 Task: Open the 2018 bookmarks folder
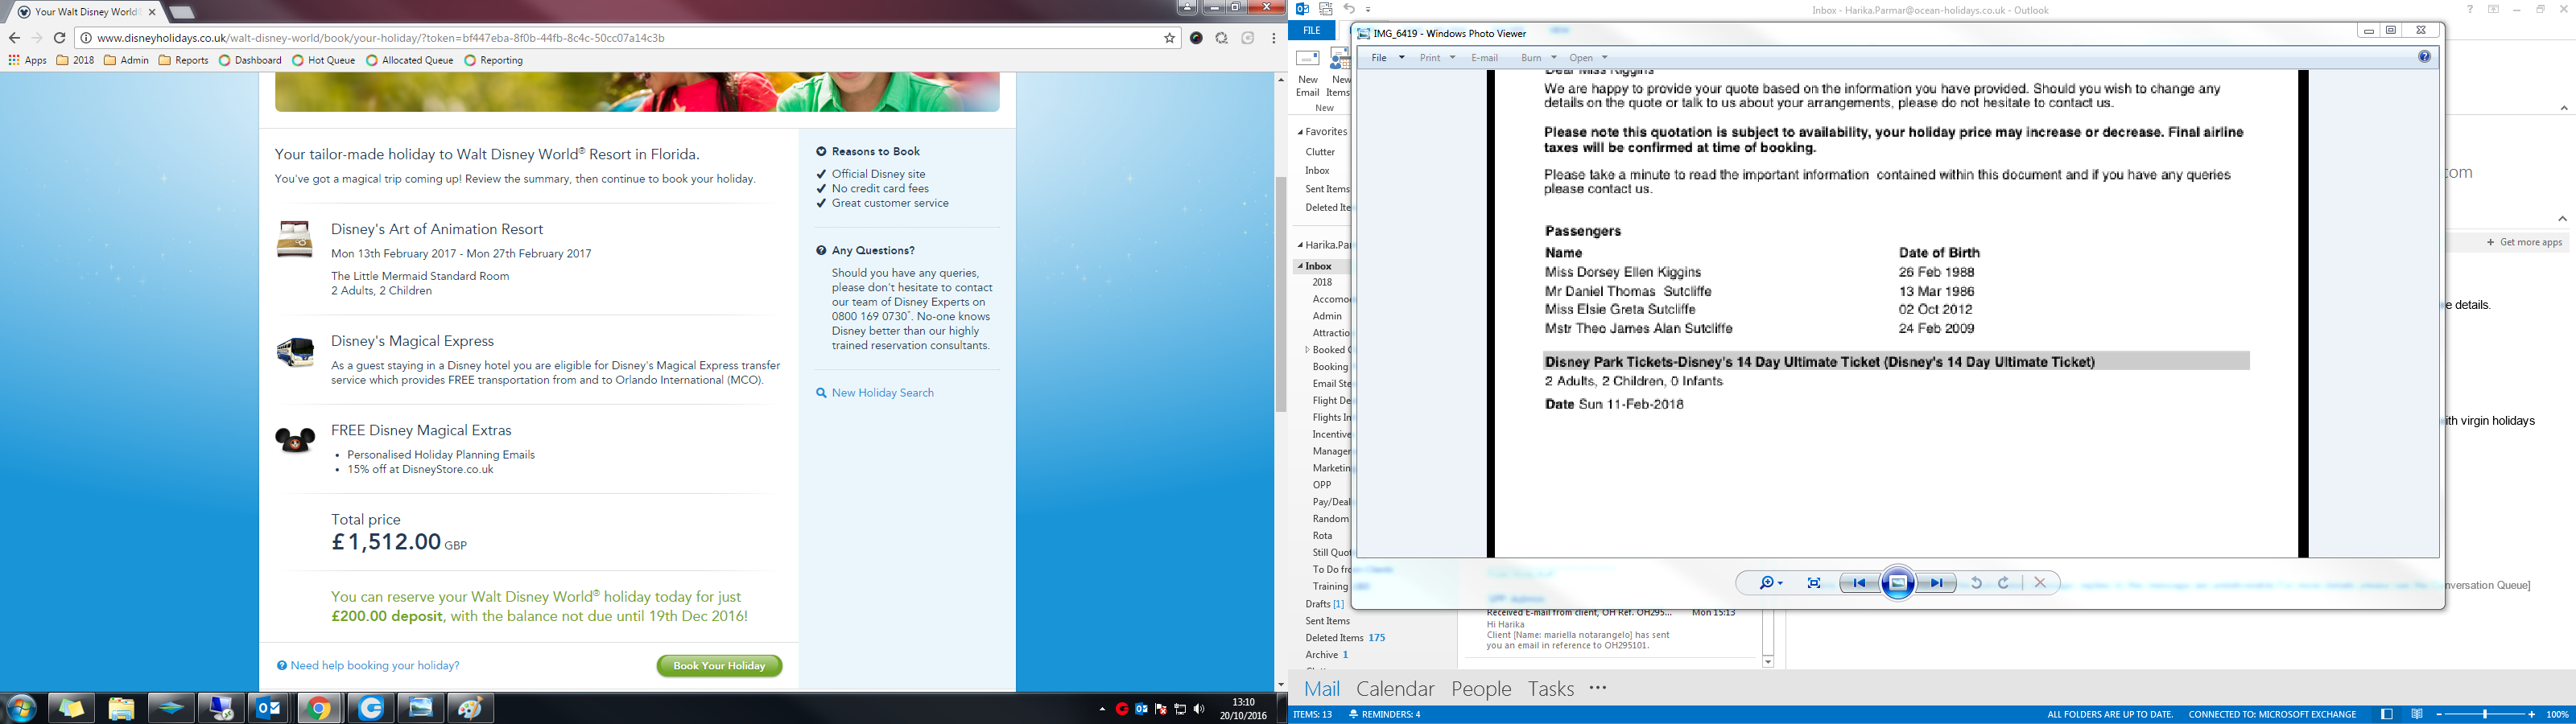click(x=75, y=60)
